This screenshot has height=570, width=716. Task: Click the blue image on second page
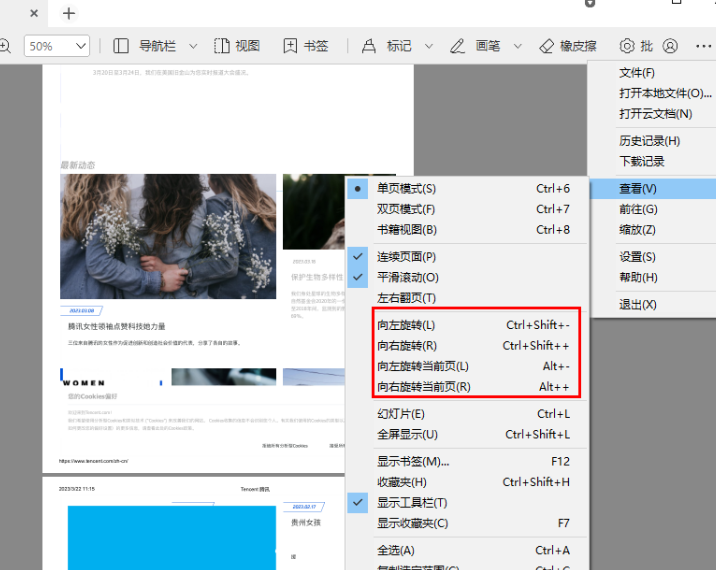[x=172, y=538]
